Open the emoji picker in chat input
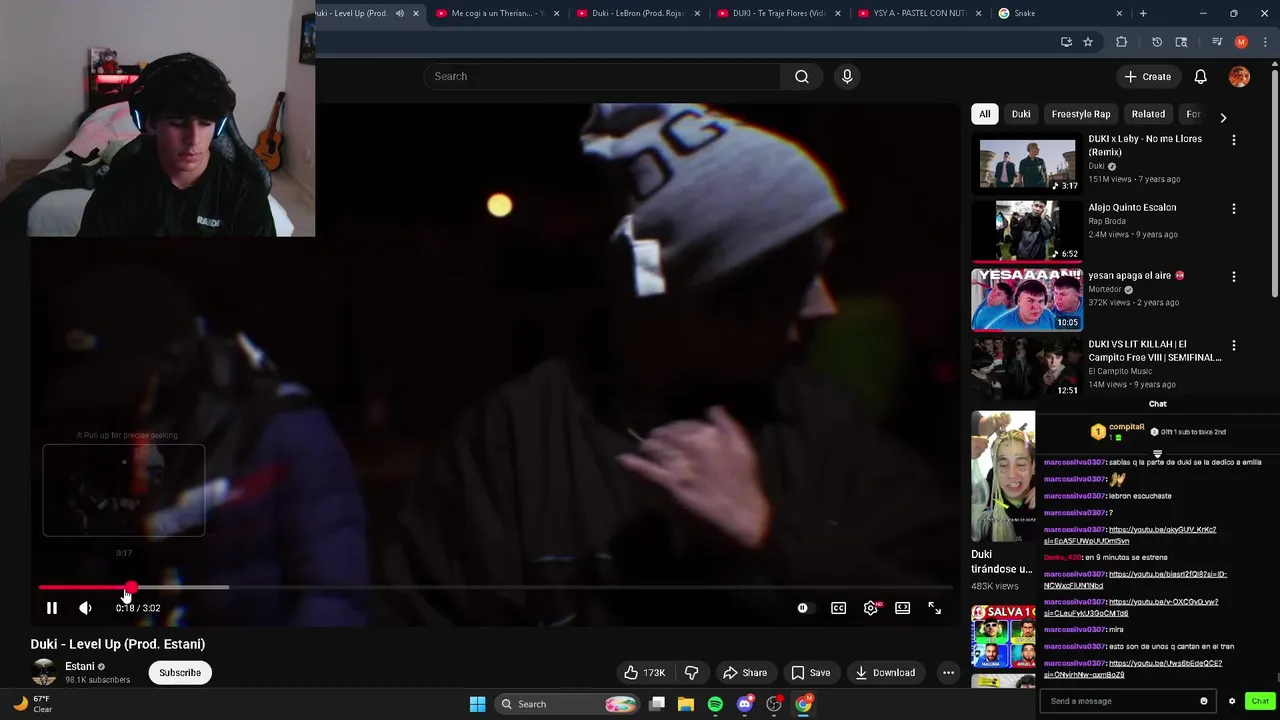This screenshot has height=720, width=1280. pyautogui.click(x=1204, y=701)
